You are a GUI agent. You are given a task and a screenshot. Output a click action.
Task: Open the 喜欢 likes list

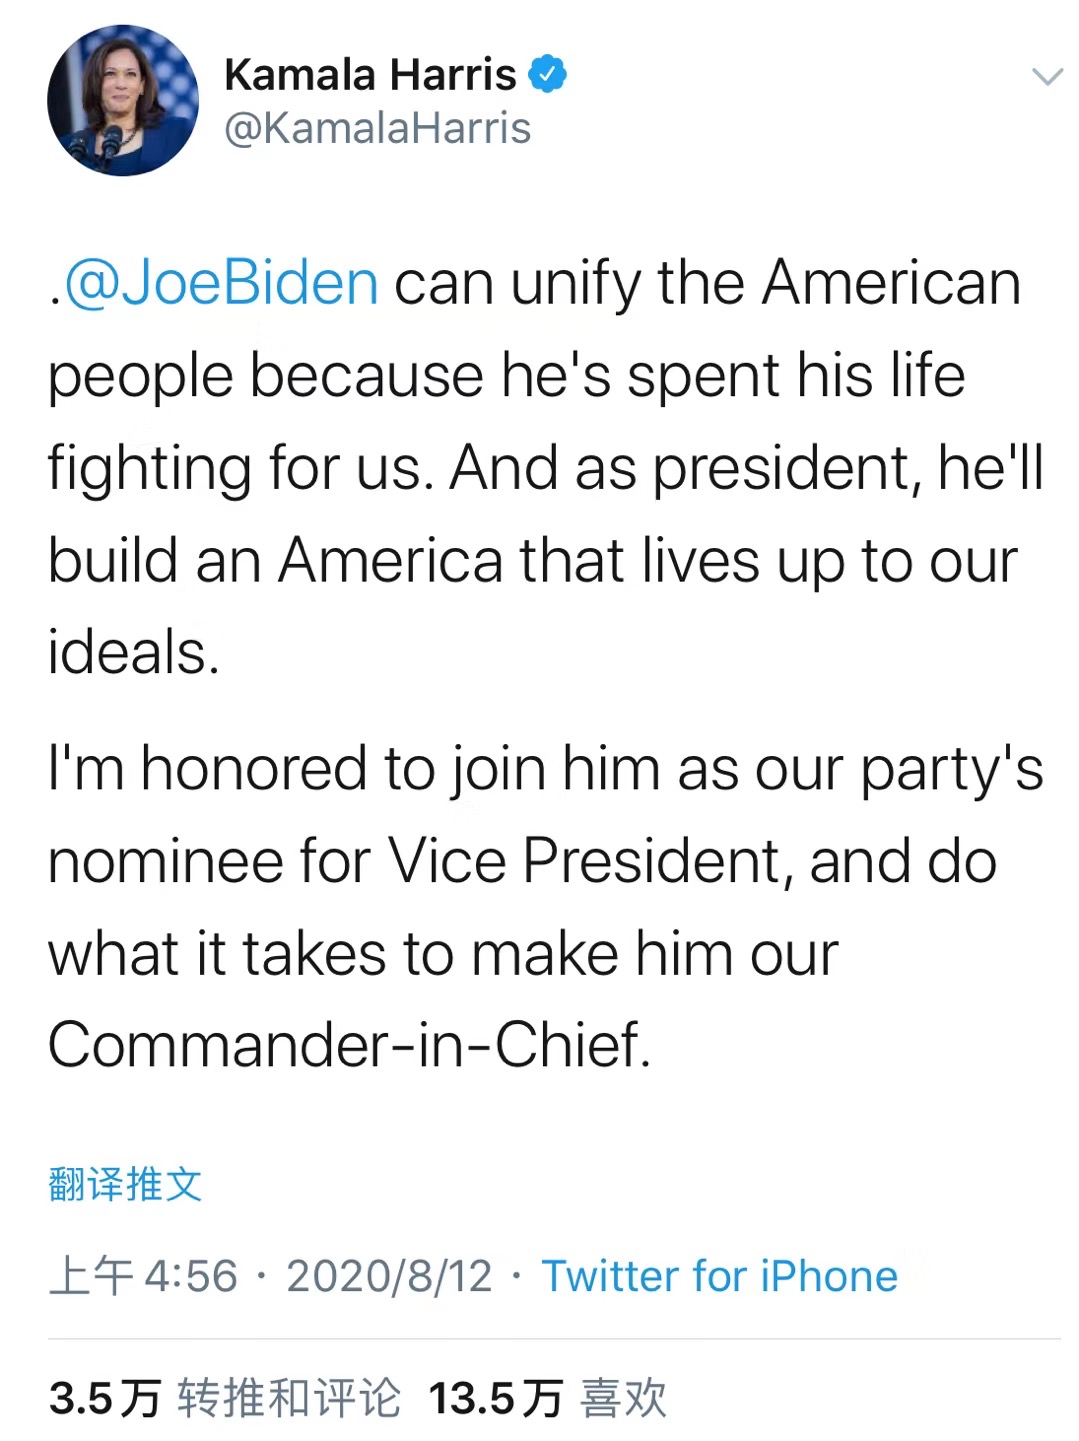tap(624, 1398)
